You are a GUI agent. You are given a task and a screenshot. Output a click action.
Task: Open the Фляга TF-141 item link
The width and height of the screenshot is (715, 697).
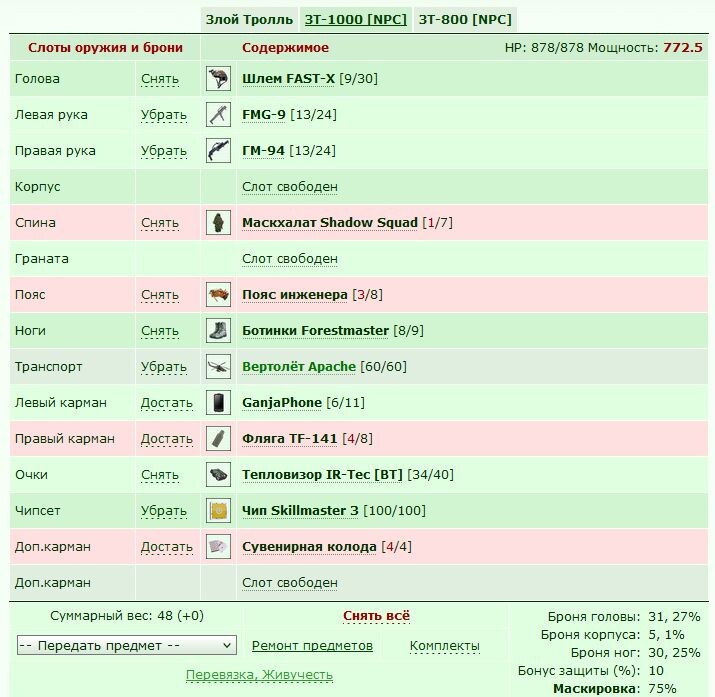[x=290, y=439]
